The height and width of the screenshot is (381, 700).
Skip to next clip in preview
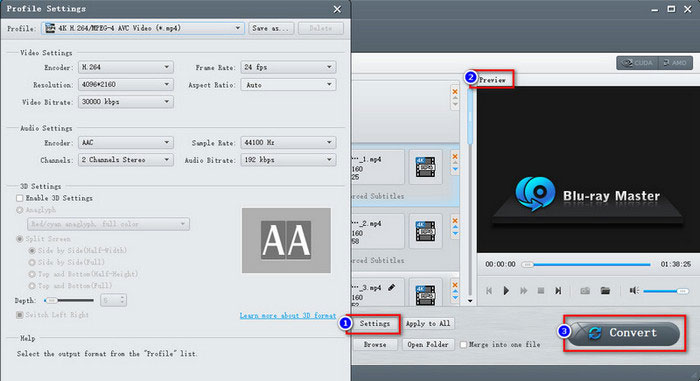[x=558, y=291]
